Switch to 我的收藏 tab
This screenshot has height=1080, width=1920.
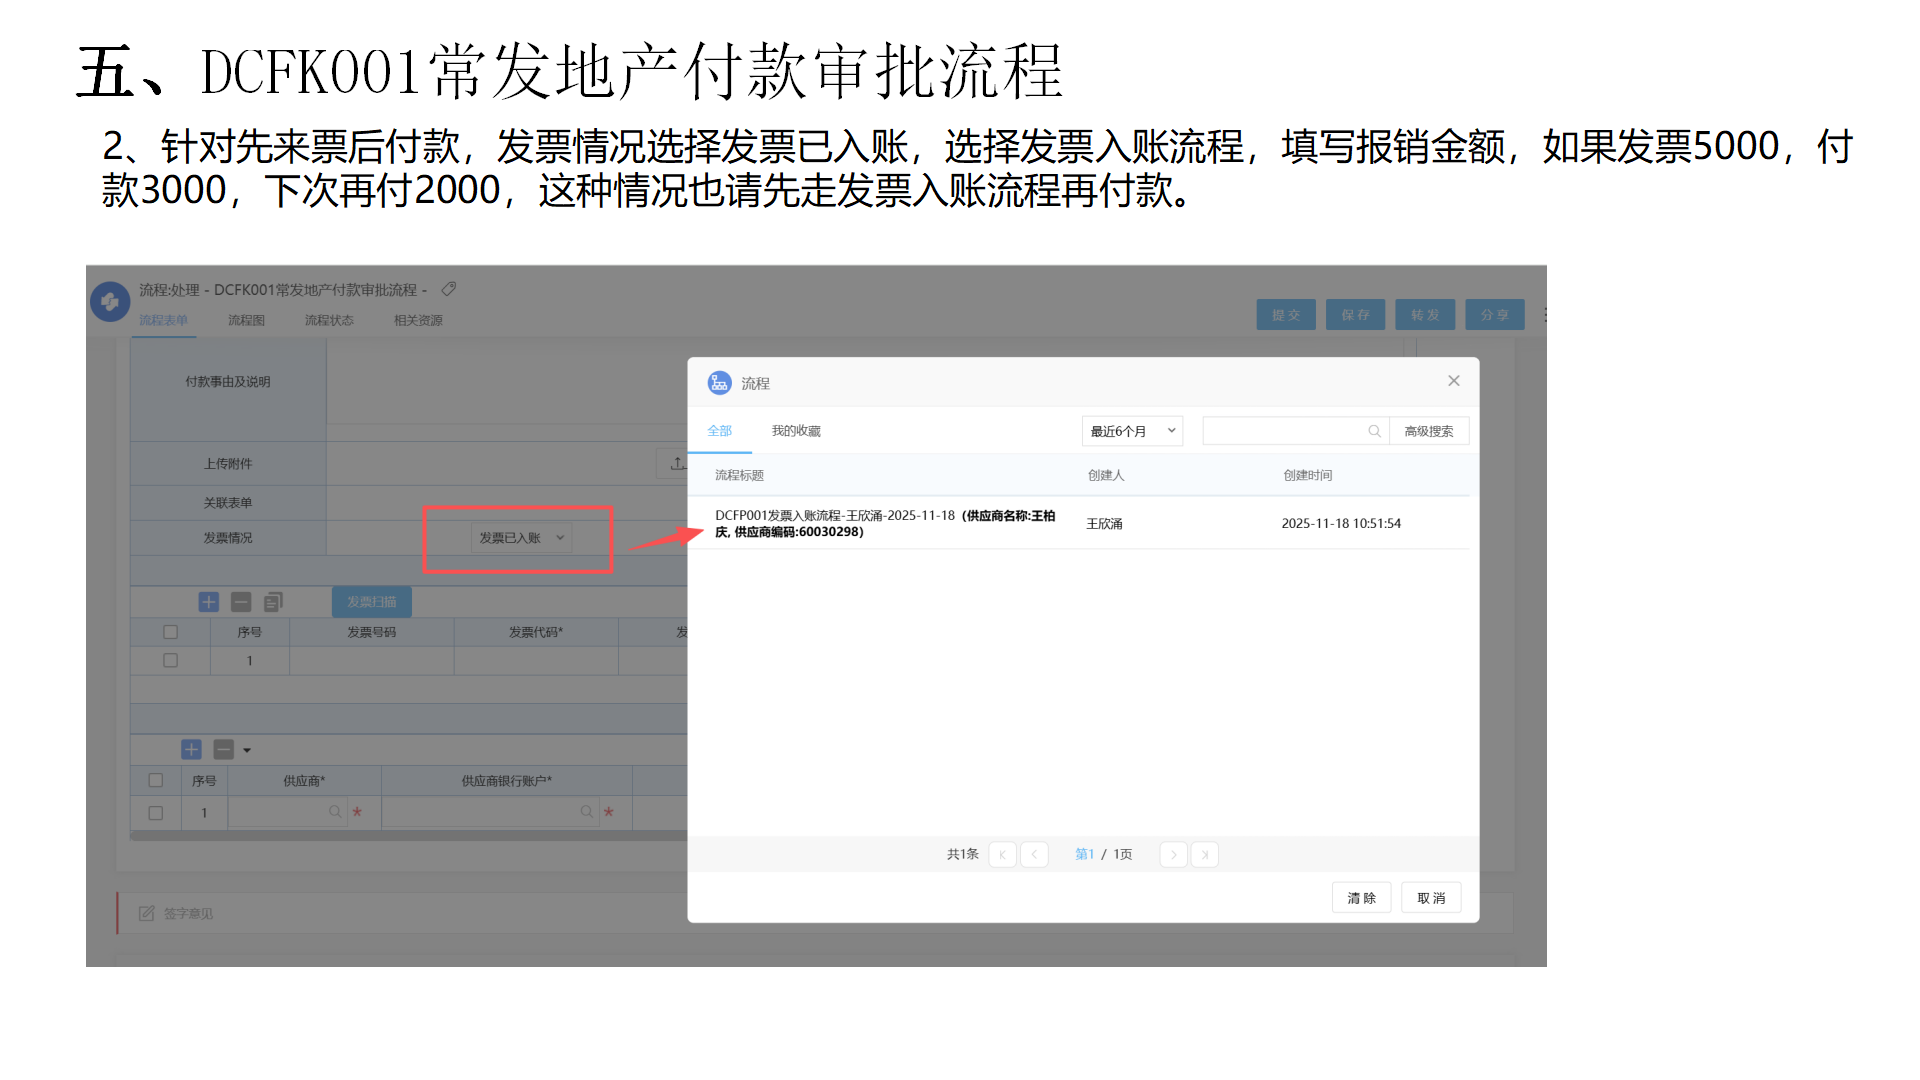coord(795,431)
